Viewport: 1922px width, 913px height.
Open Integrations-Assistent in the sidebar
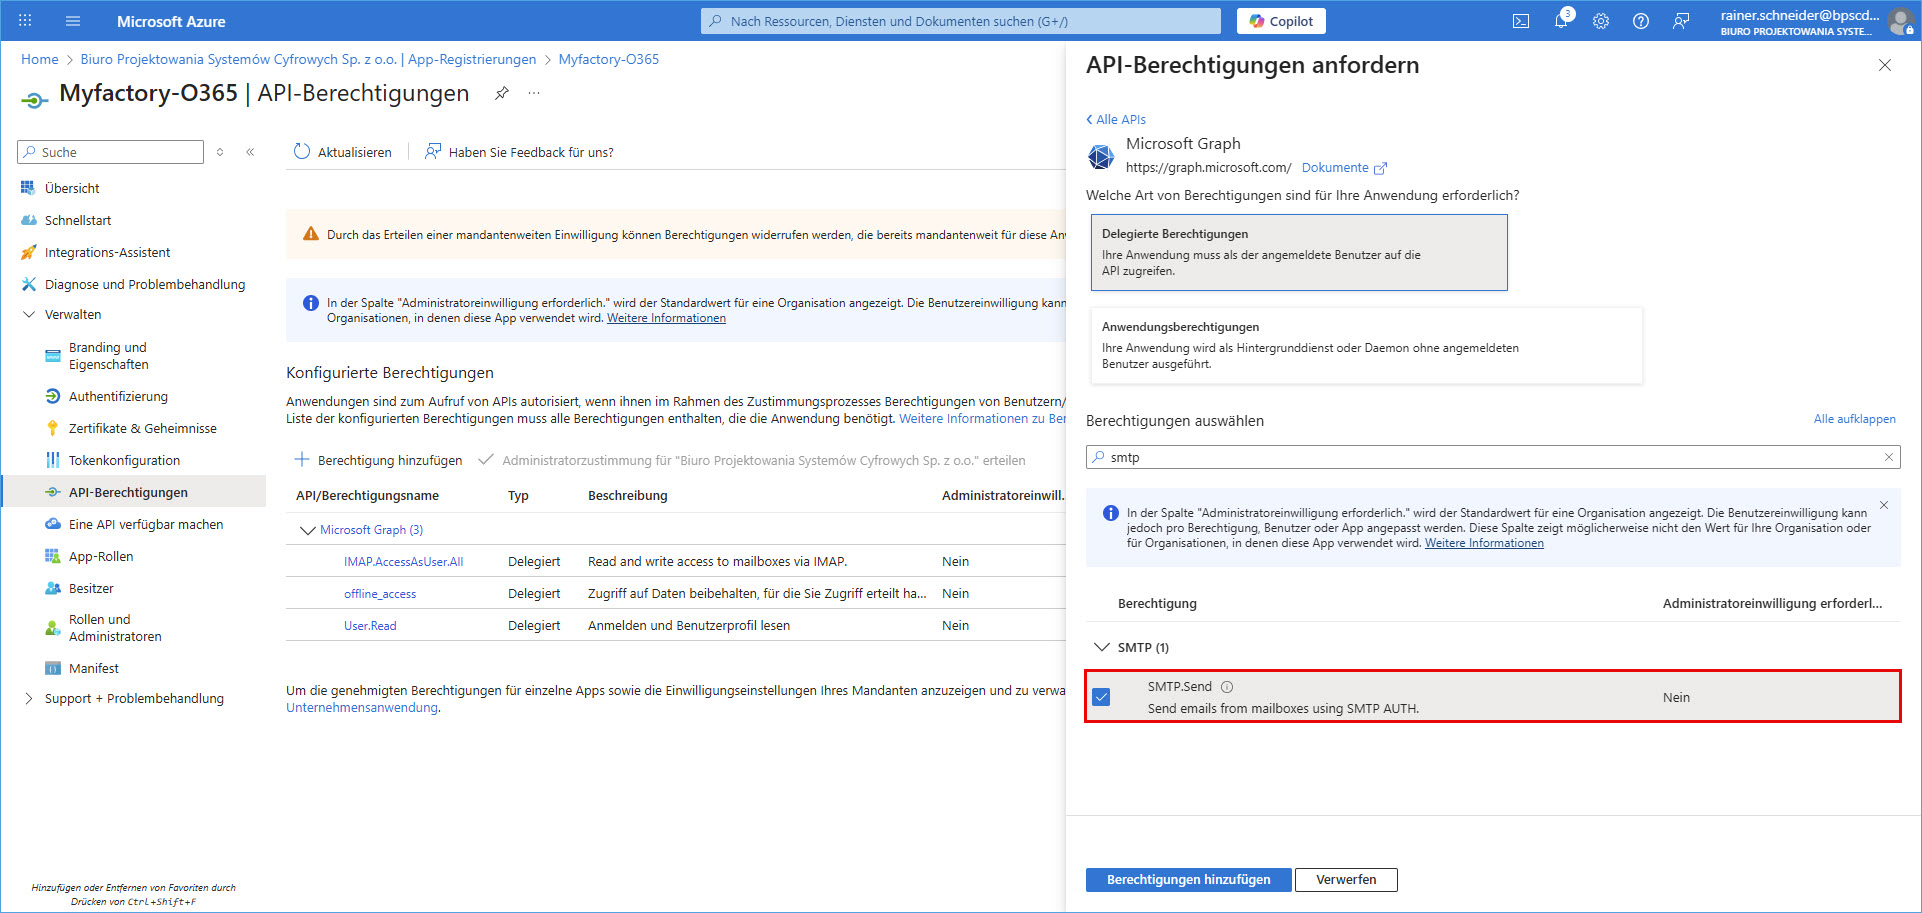tap(107, 252)
